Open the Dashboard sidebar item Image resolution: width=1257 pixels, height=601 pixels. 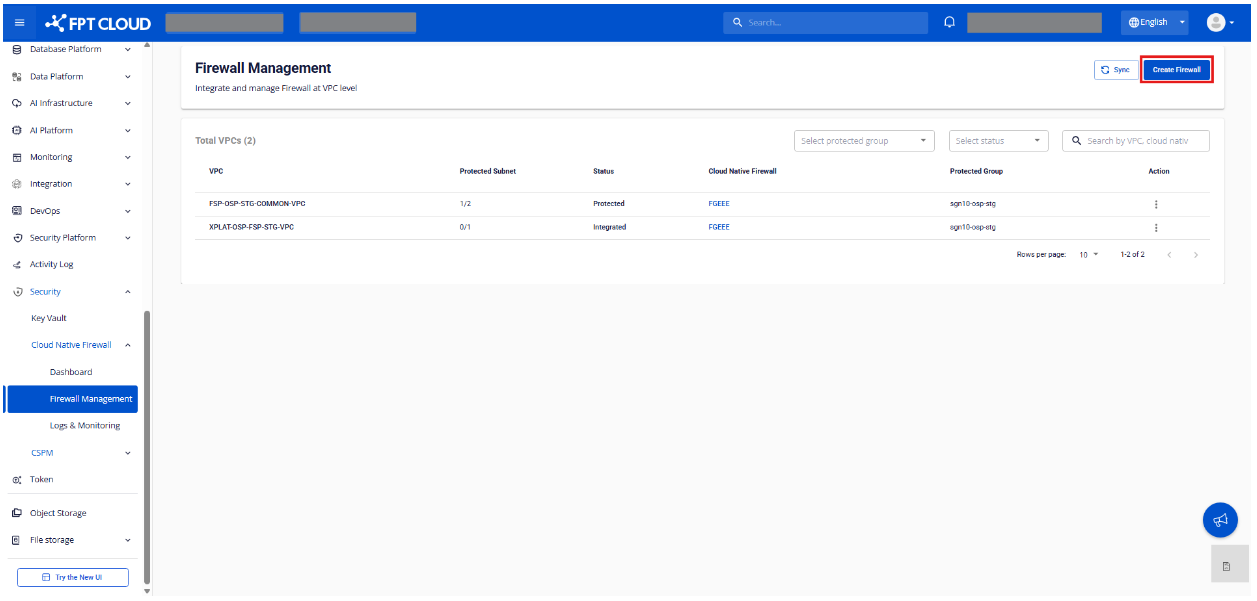coord(71,372)
